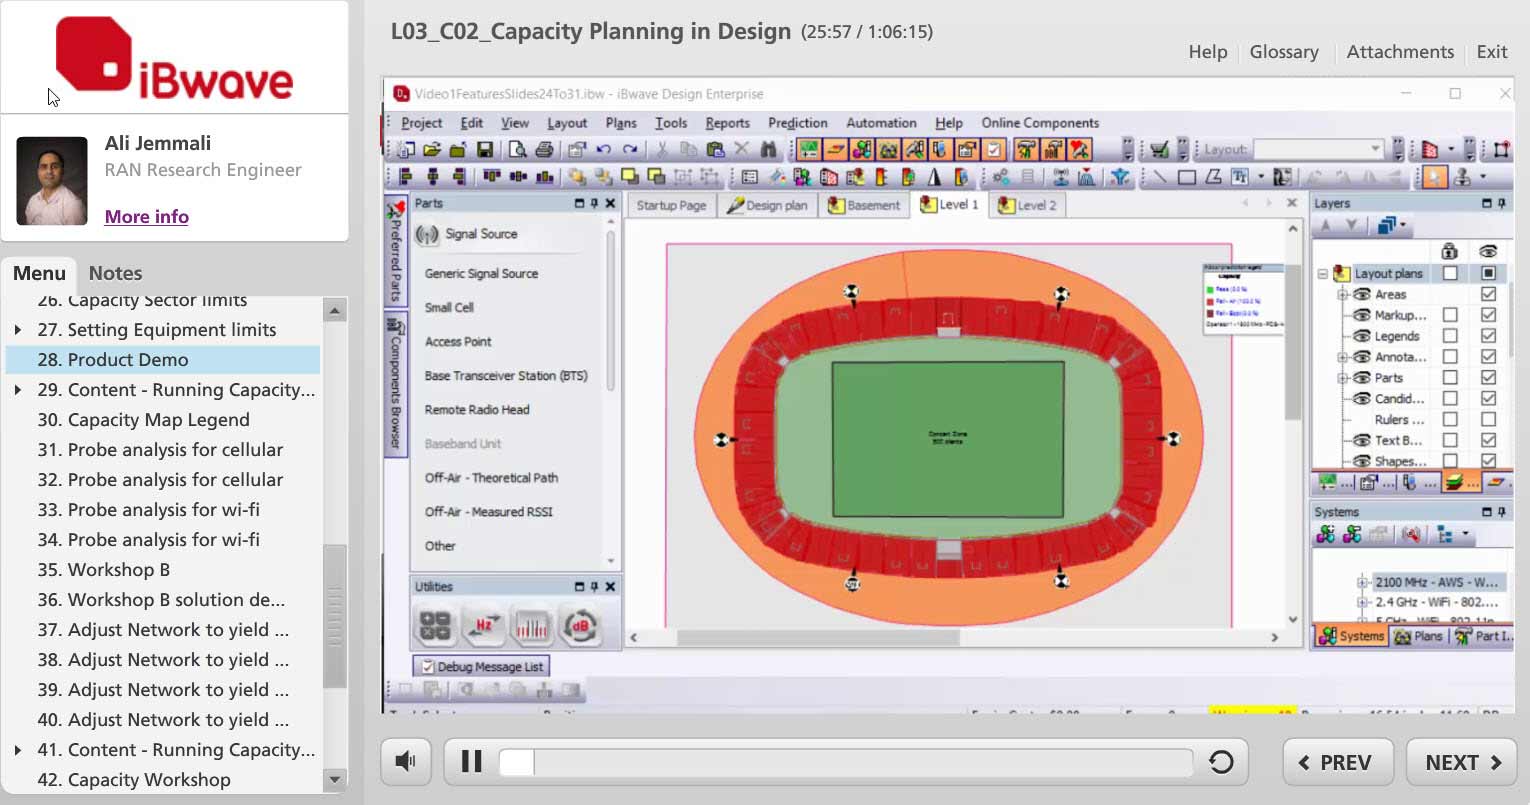Toggle visibility checkbox for the Parts layer
Screen dimensions: 1530x805
(x=1489, y=377)
